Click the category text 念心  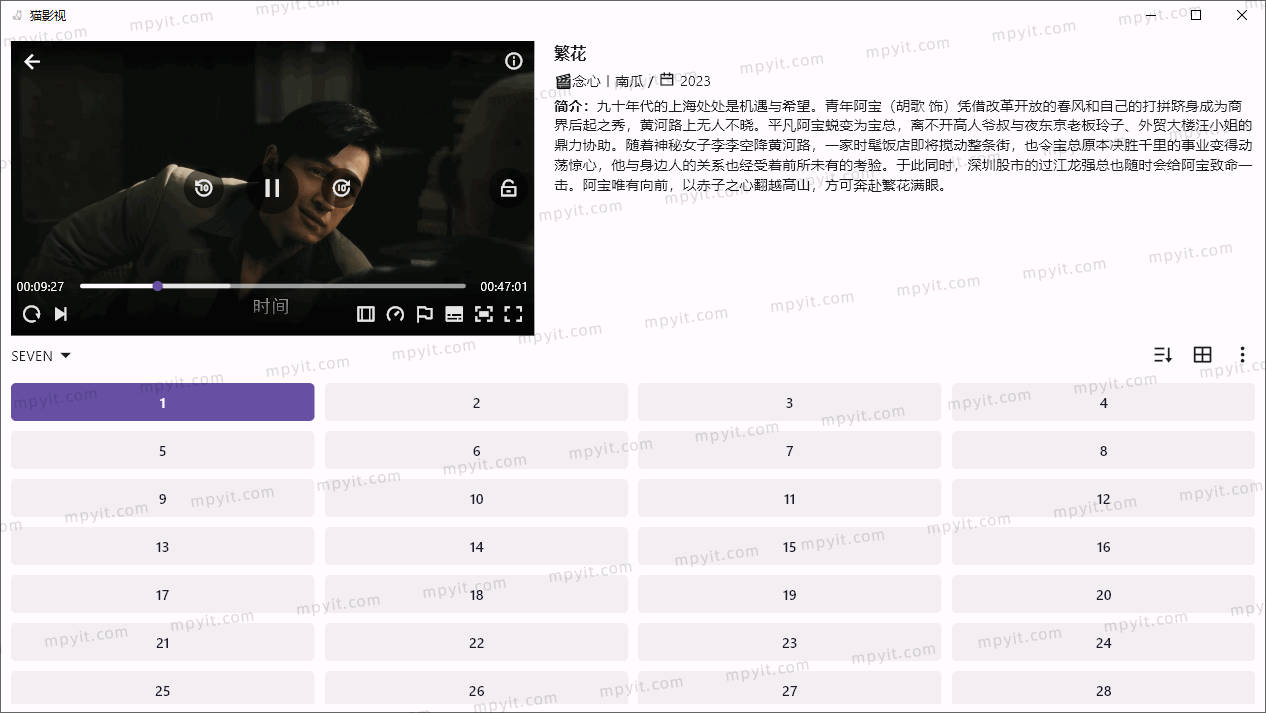(586, 81)
